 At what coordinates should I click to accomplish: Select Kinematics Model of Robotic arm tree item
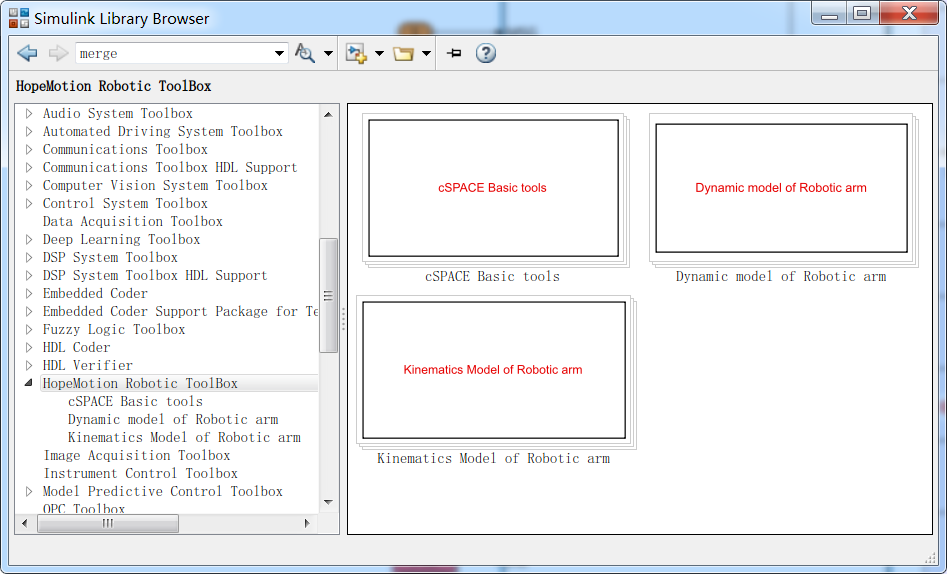coord(184,437)
